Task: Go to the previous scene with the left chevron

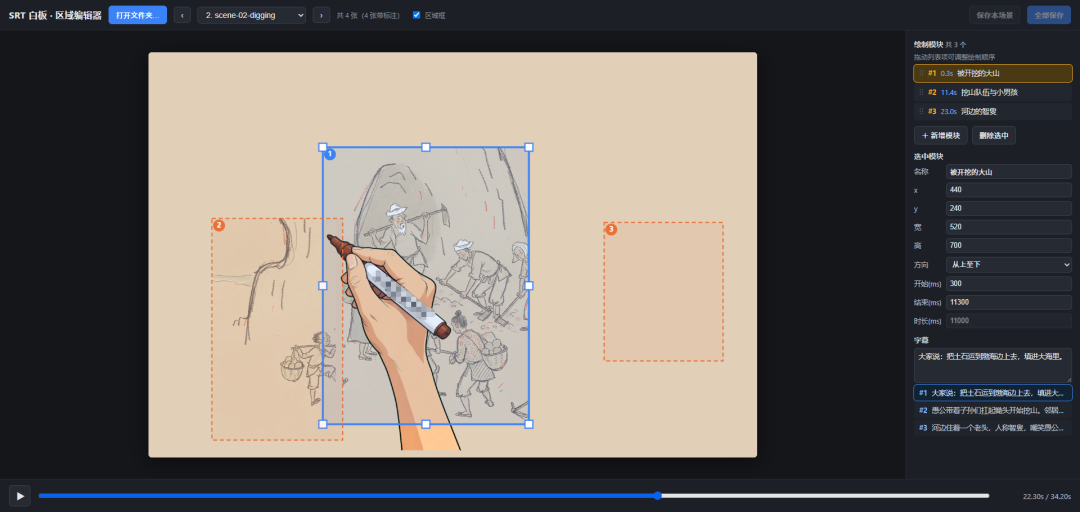Action: 182,15
